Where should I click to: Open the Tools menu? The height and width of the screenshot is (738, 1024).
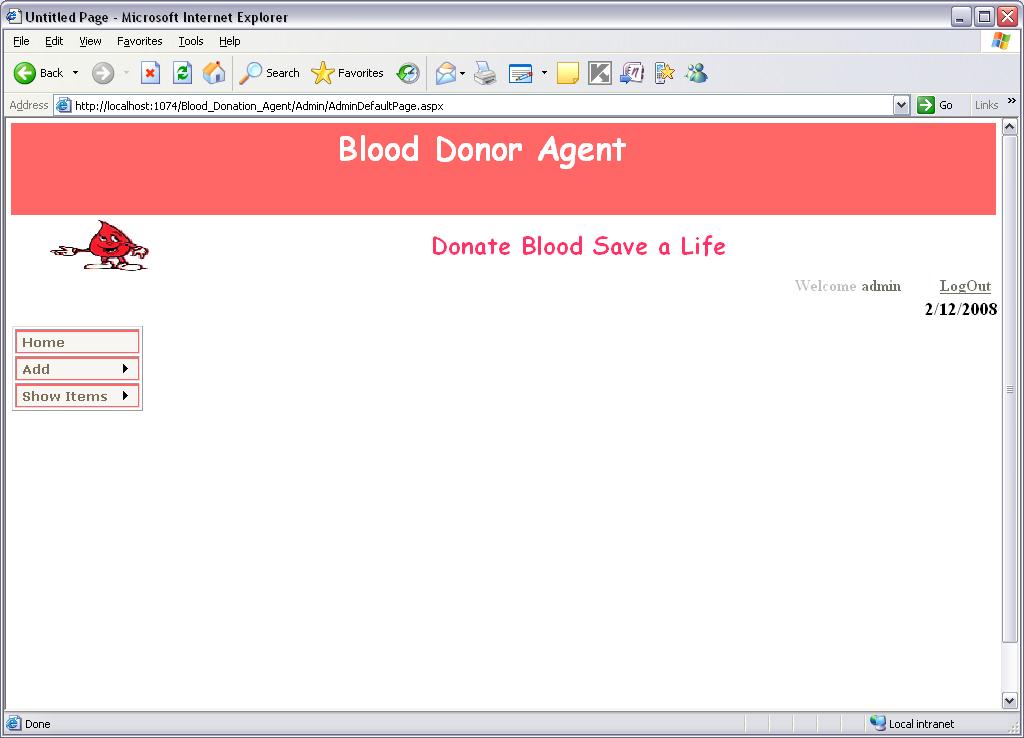191,41
